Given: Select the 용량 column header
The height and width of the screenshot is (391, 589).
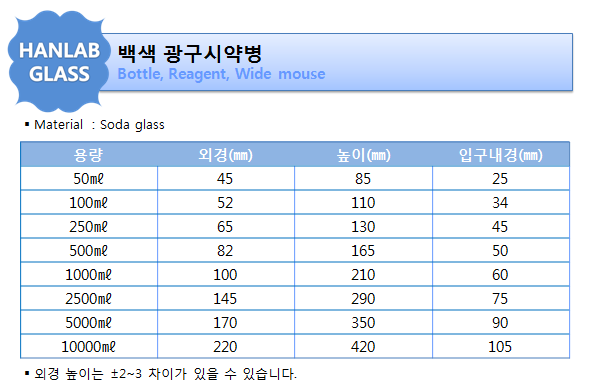Looking at the screenshot, I should point(89,155).
